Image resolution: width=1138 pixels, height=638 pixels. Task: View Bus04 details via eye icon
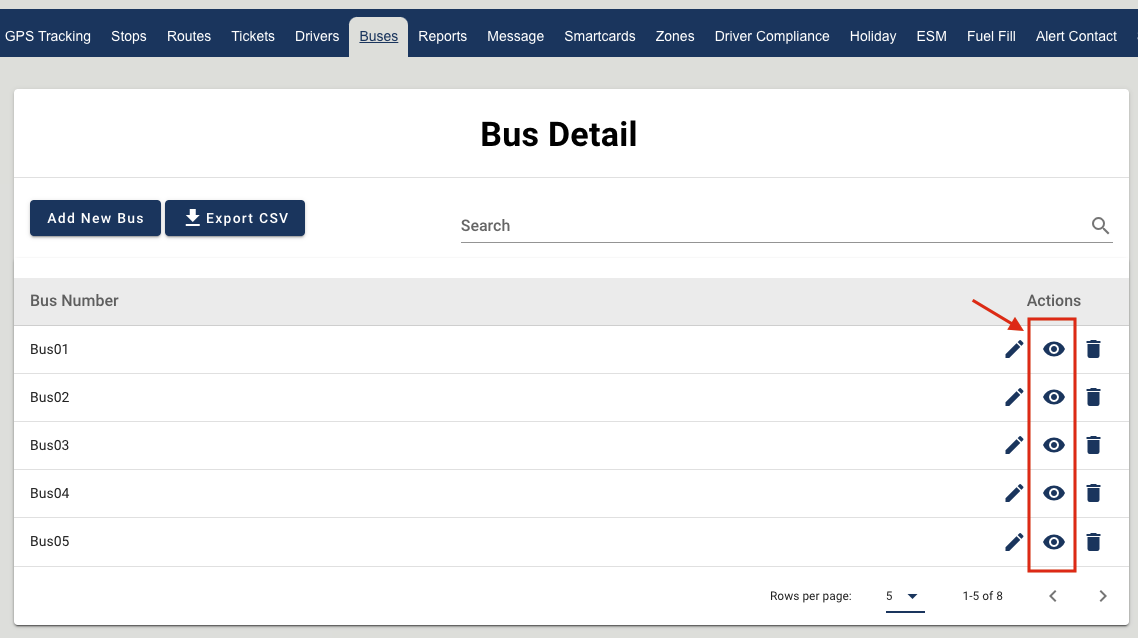point(1054,493)
